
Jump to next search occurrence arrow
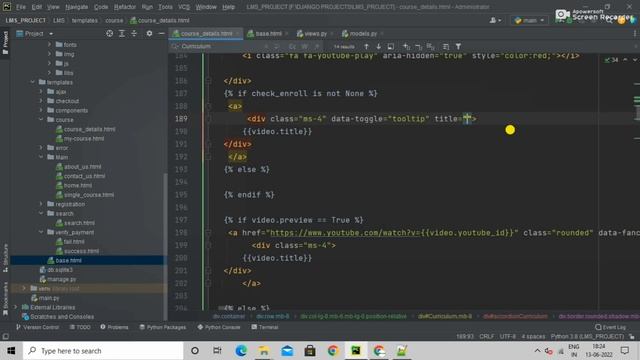378,47
